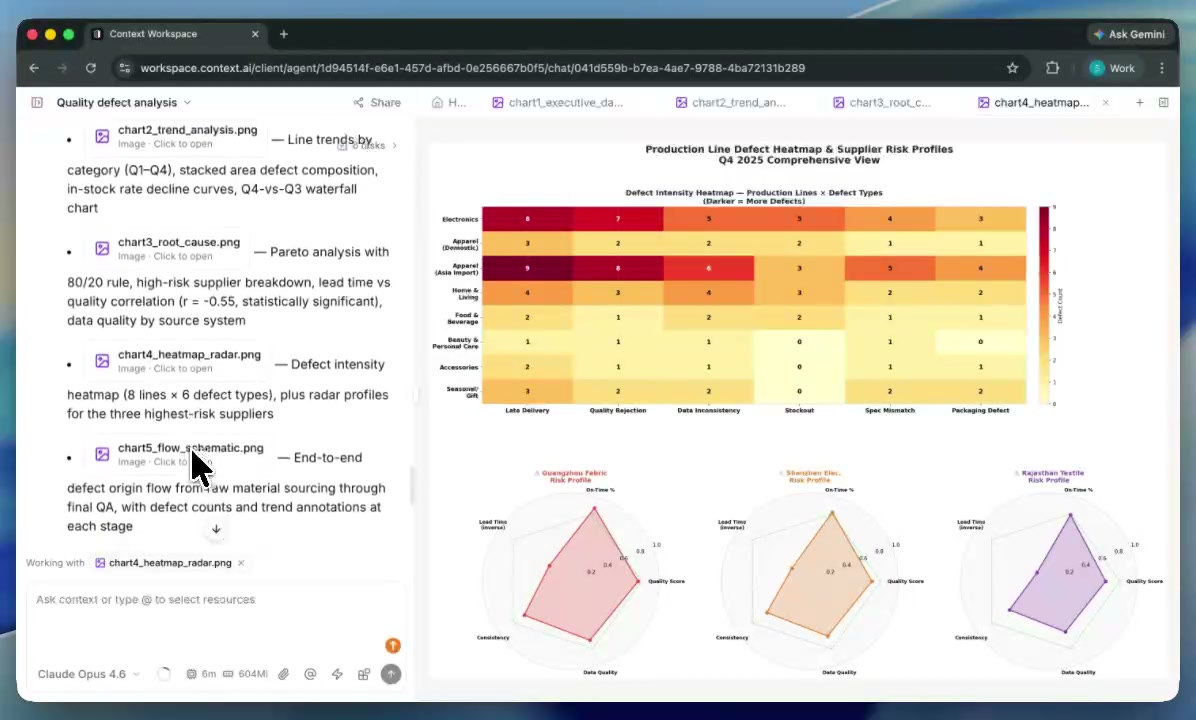The height and width of the screenshot is (720, 1196).
Task: Click the chat panel scrollbar handle
Action: [x=411, y=486]
